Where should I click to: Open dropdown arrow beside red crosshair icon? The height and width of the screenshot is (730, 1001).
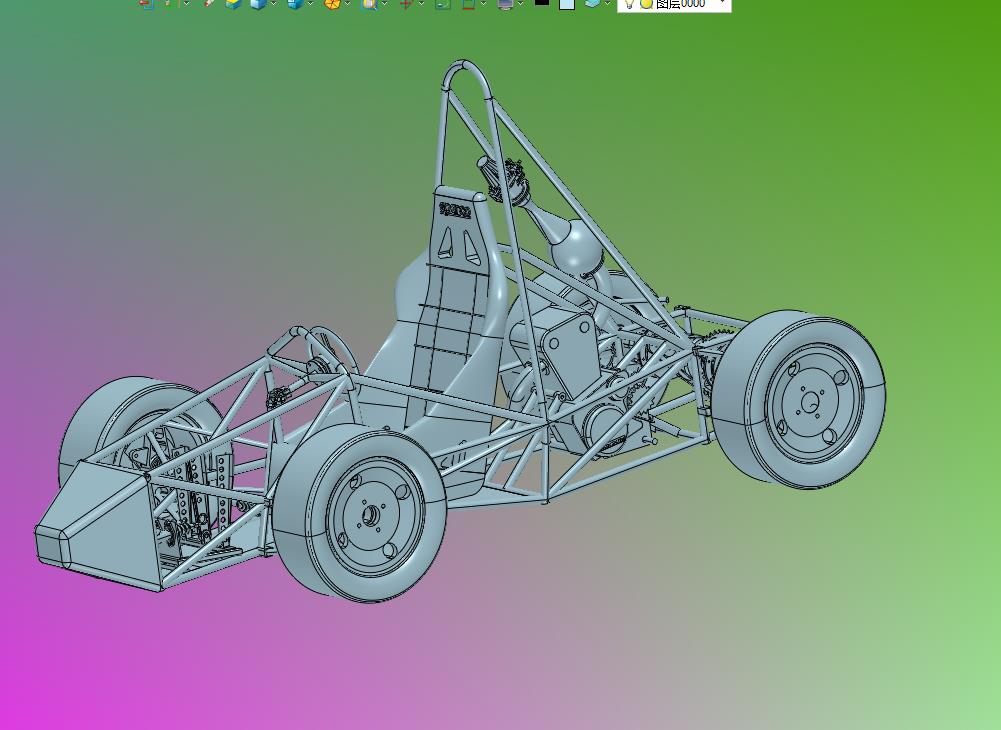pos(421,4)
